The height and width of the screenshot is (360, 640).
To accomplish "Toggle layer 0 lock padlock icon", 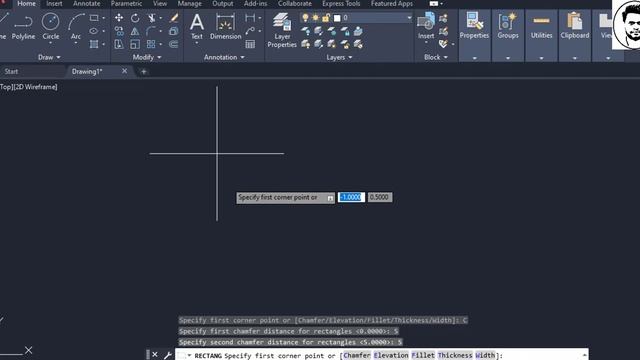I will 326,18.
